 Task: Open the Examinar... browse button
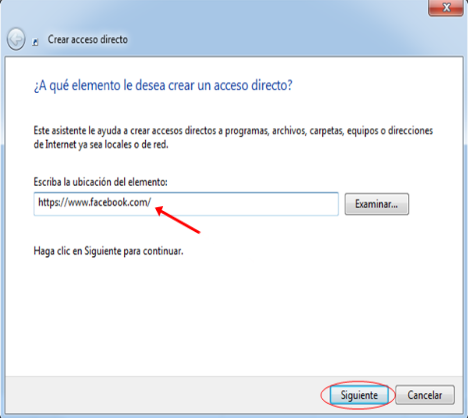click(377, 204)
